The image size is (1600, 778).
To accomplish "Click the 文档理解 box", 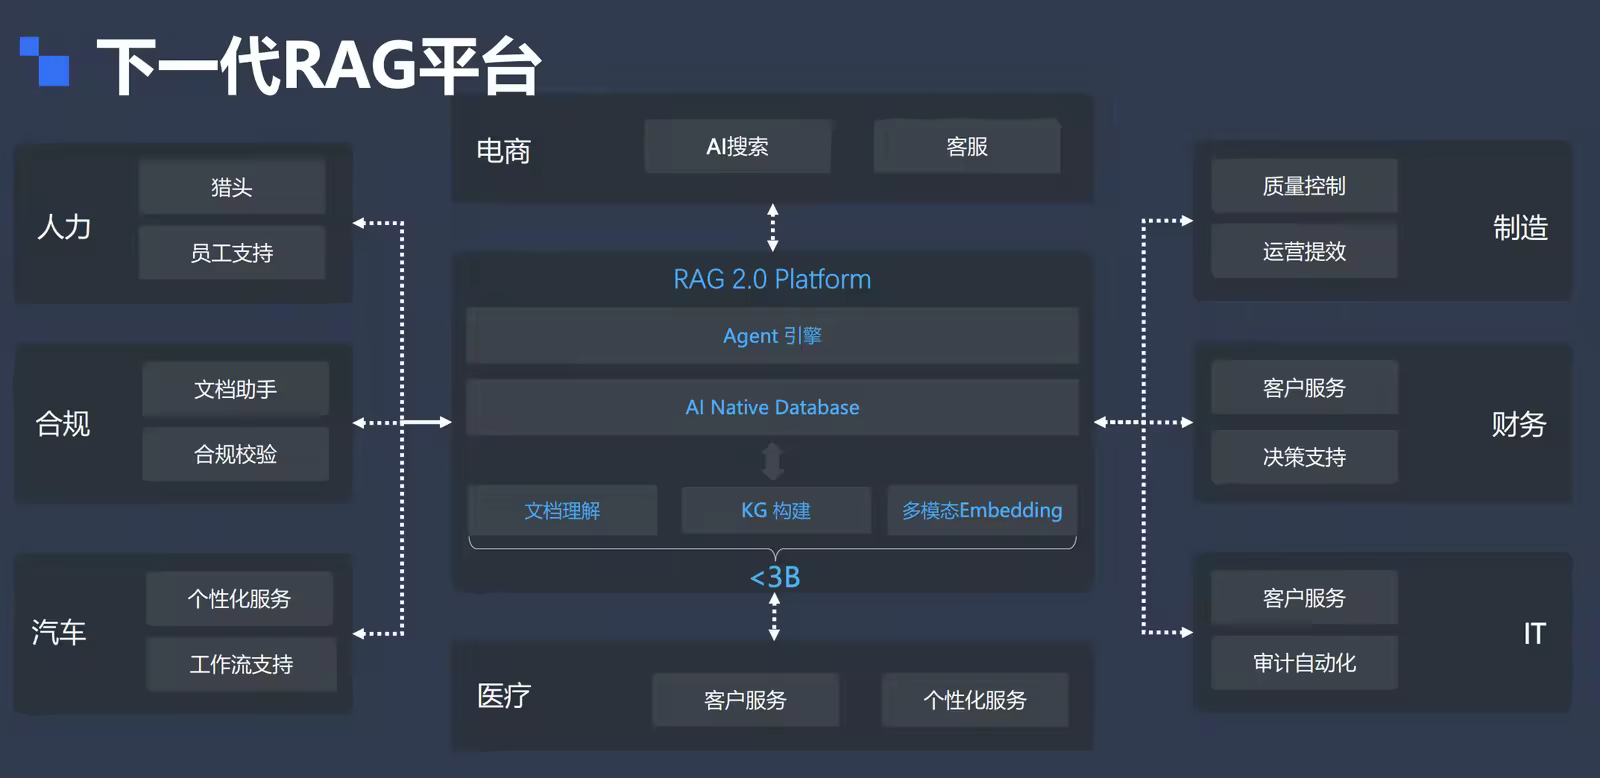I will point(563,511).
